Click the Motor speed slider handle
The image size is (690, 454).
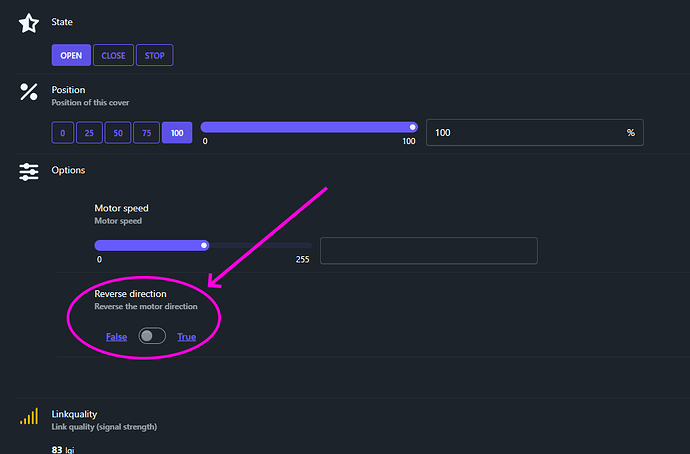(204, 244)
